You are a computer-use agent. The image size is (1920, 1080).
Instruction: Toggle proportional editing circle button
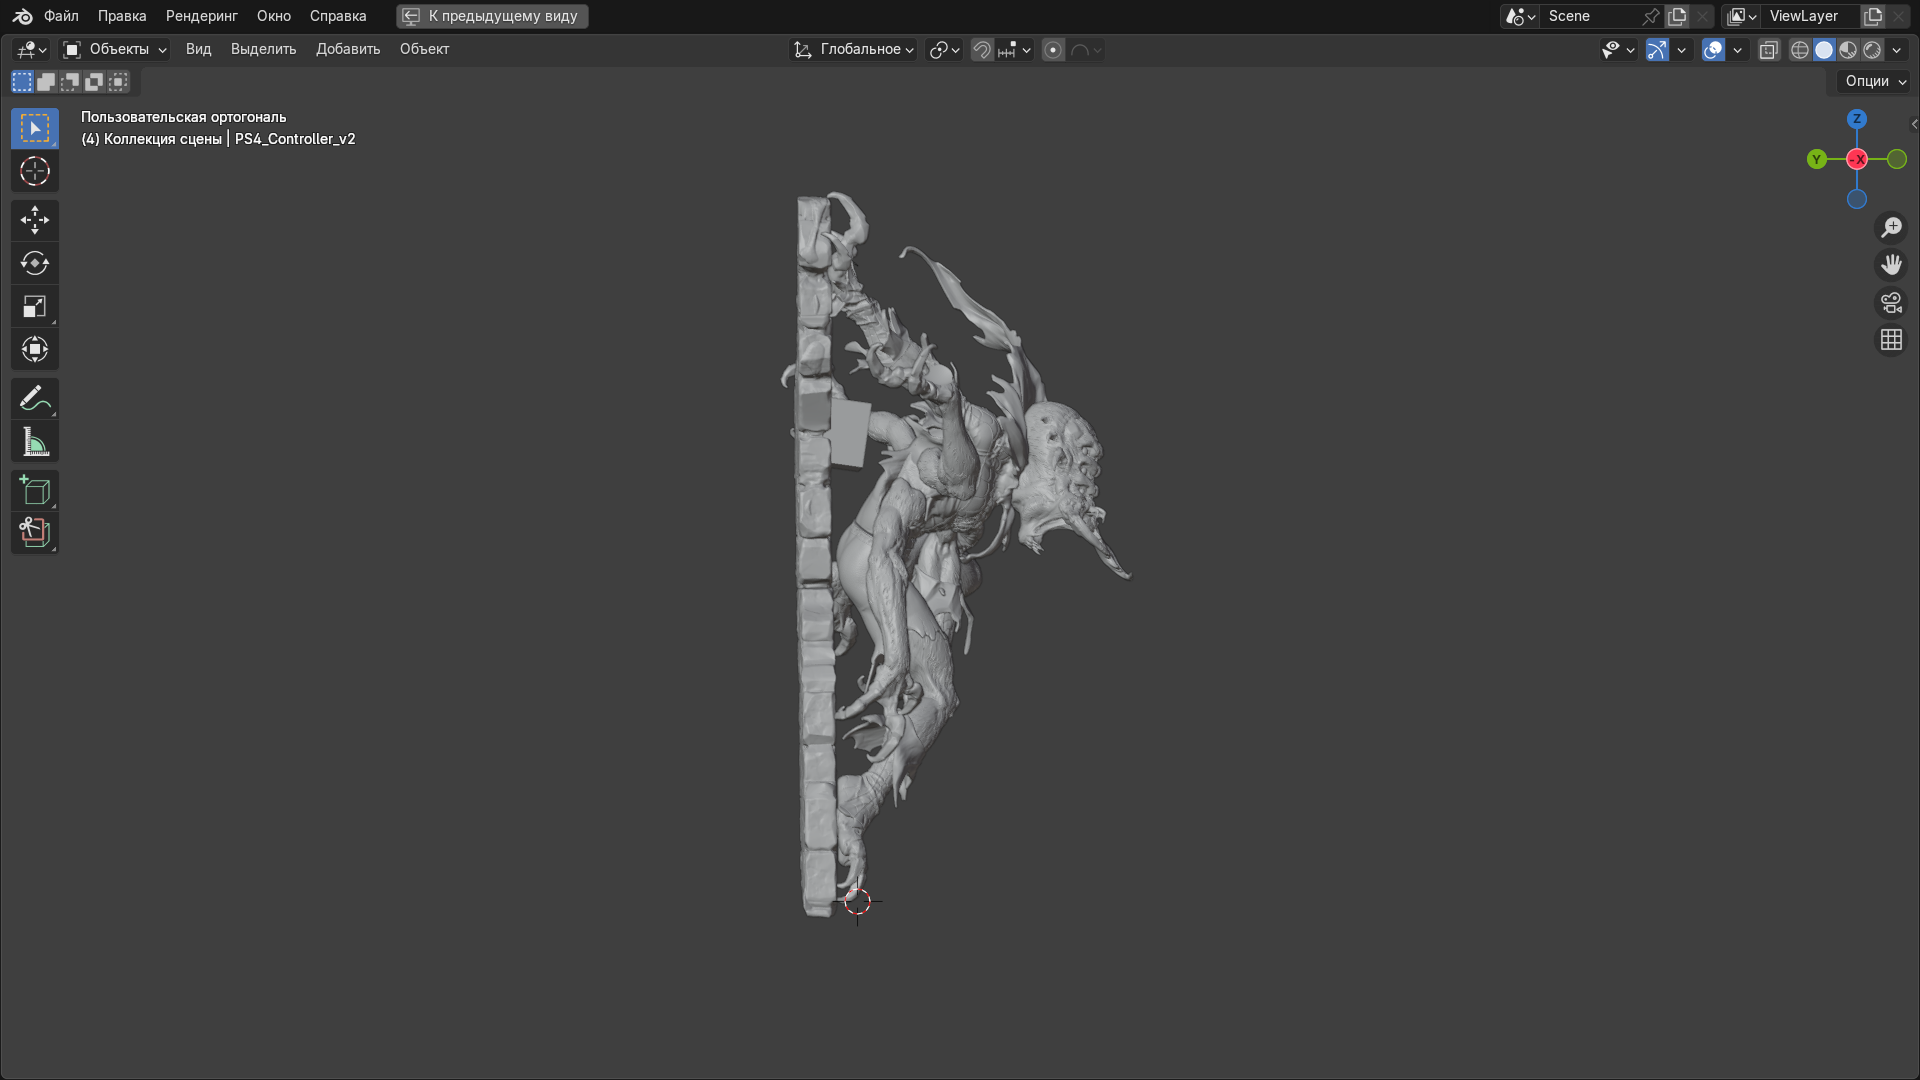tap(1053, 50)
